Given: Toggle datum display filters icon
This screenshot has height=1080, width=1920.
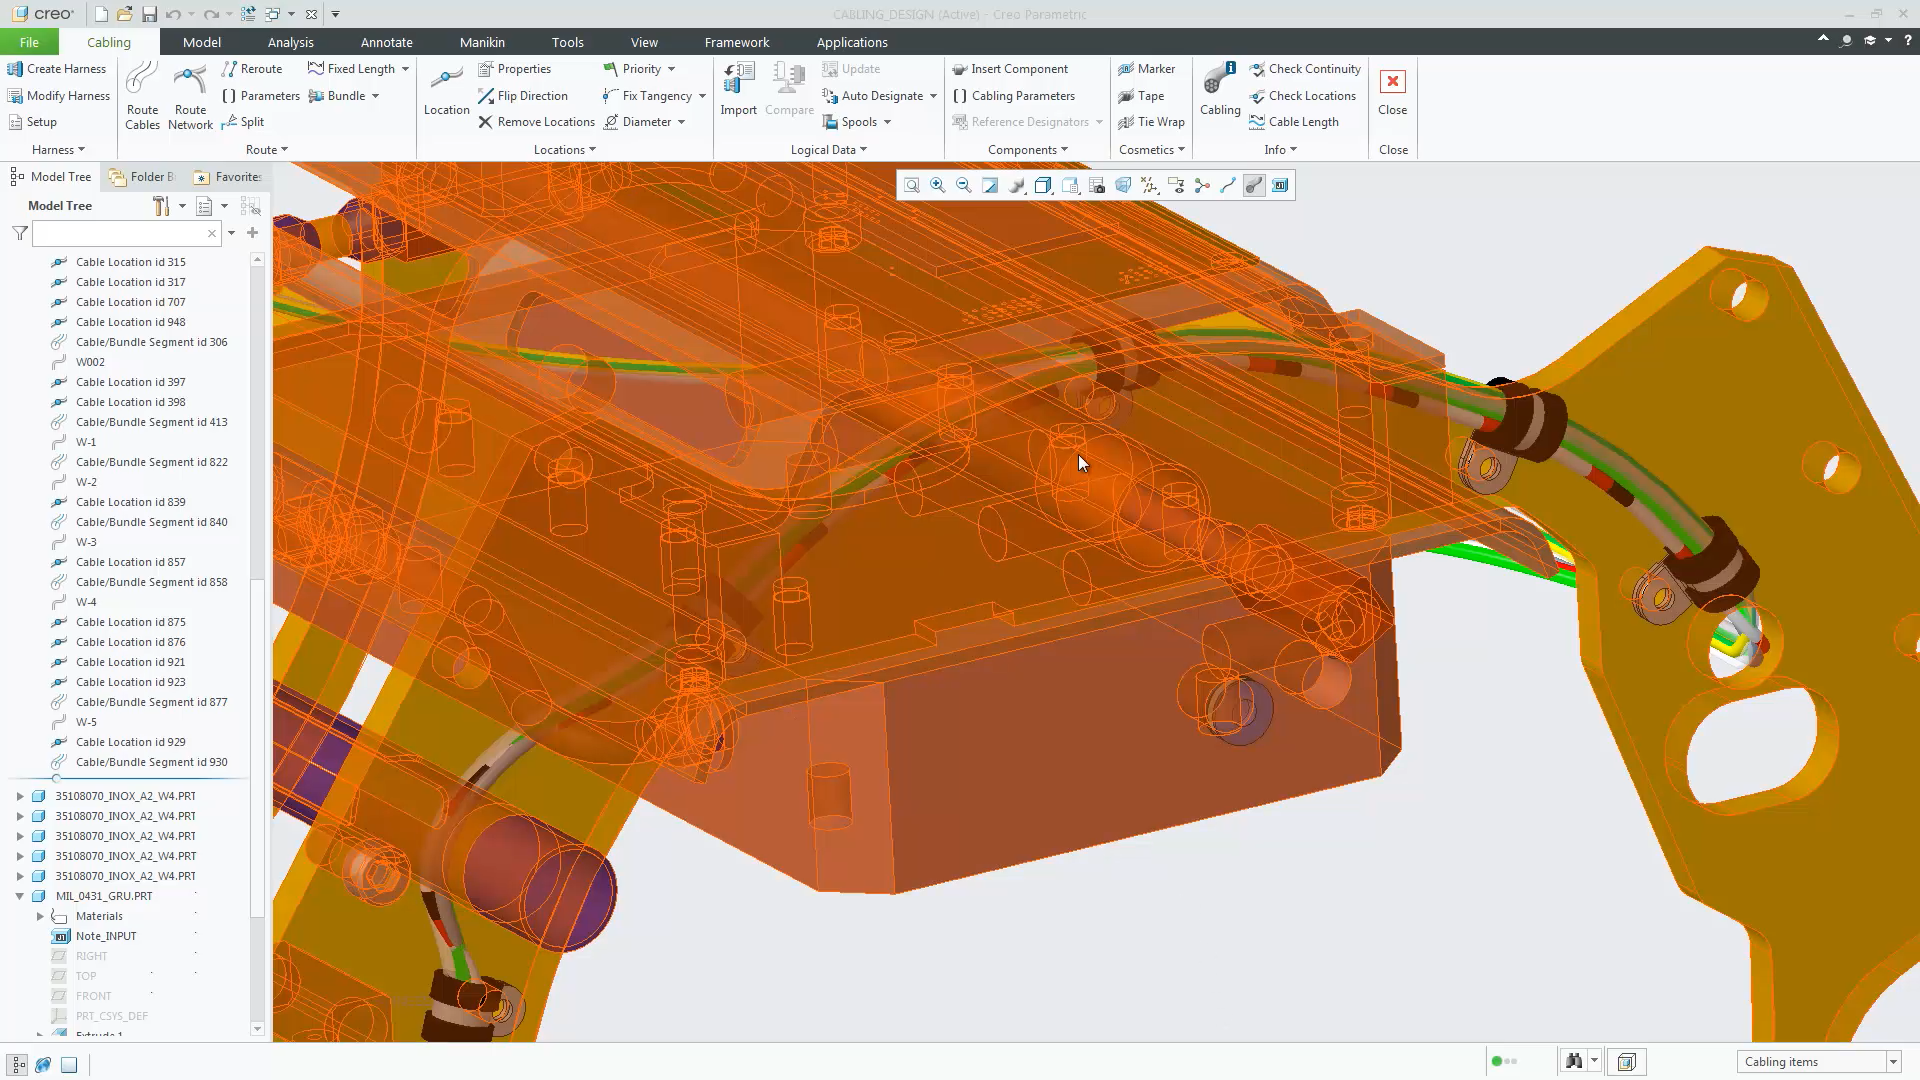Looking at the screenshot, I should pos(1149,185).
